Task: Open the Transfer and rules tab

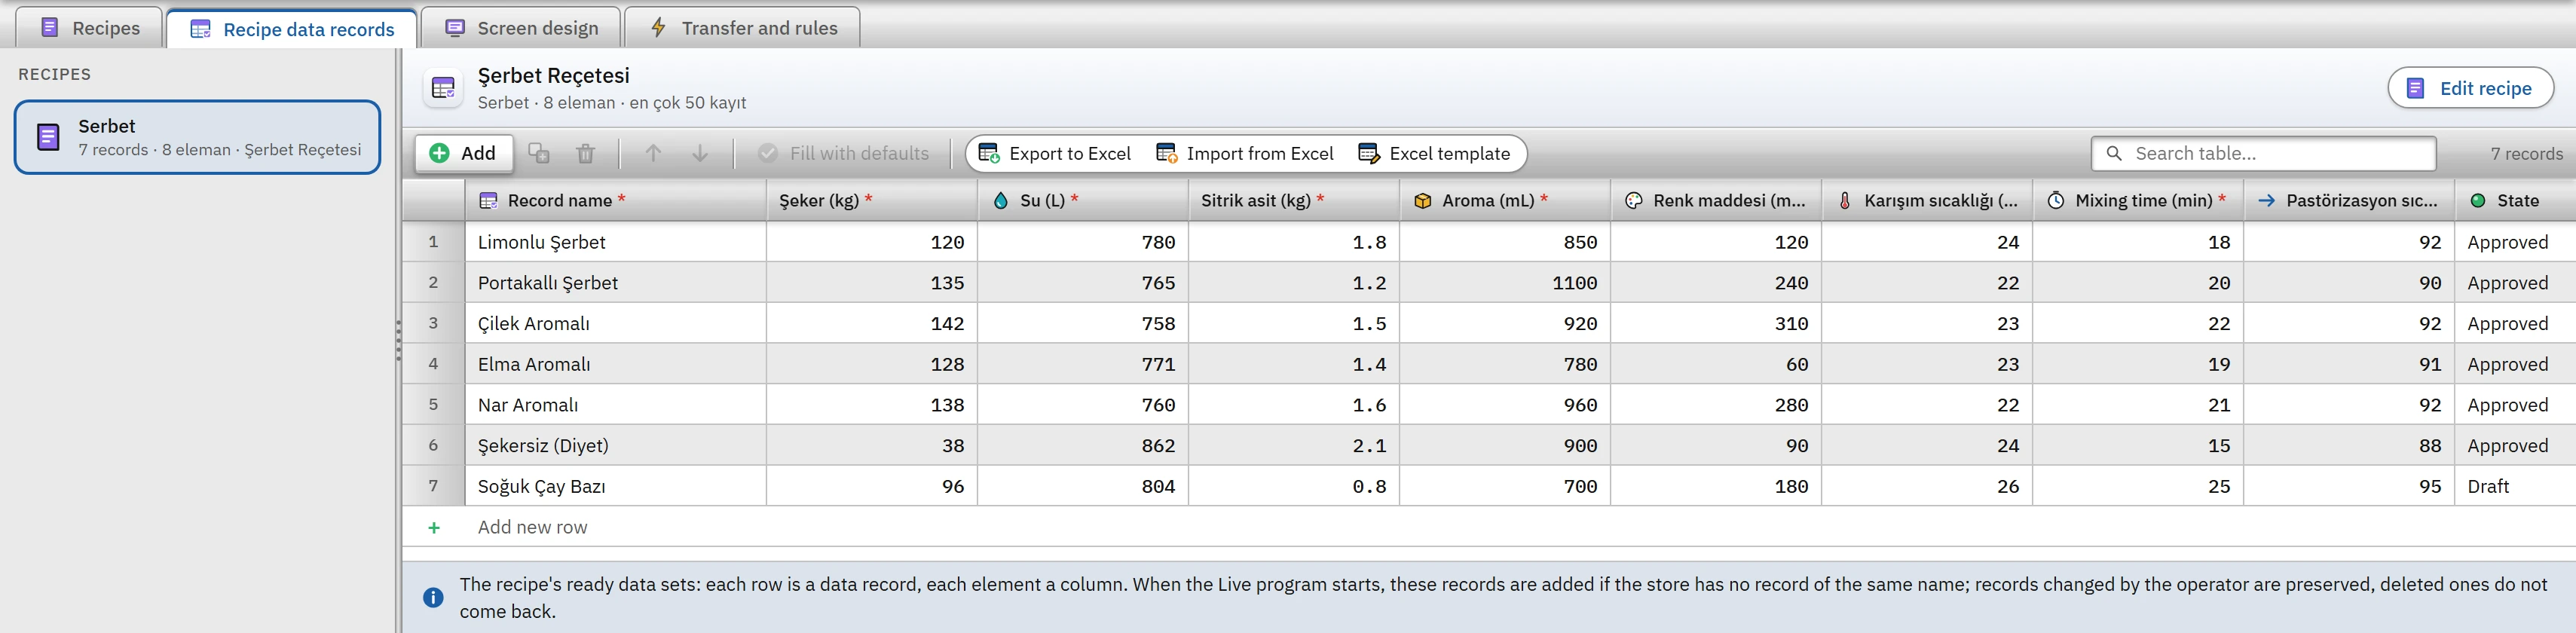Action: [x=743, y=28]
